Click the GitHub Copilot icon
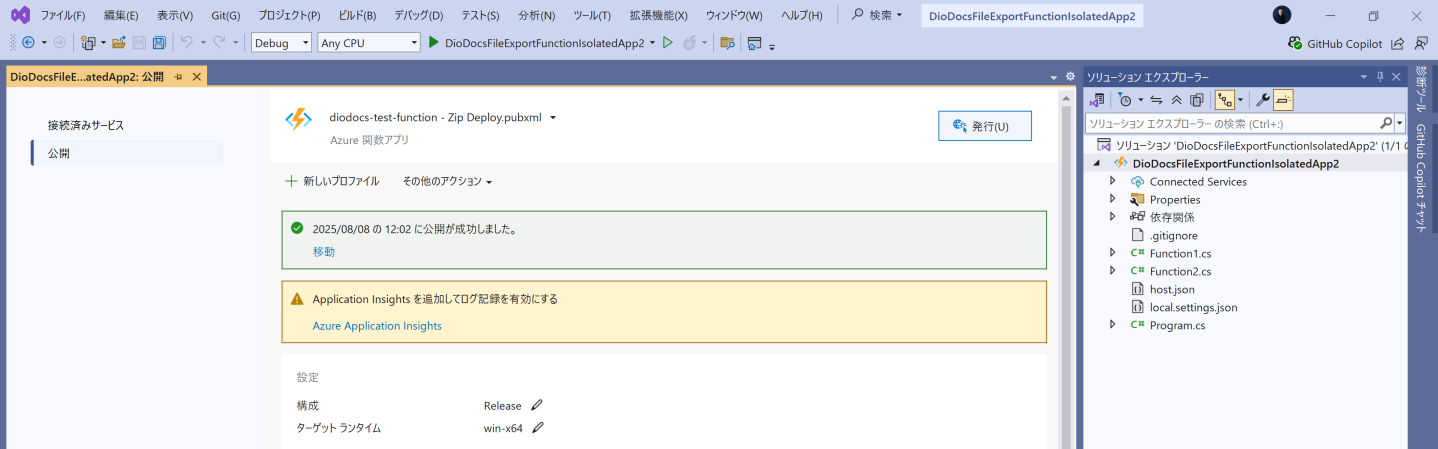 (x=1296, y=43)
